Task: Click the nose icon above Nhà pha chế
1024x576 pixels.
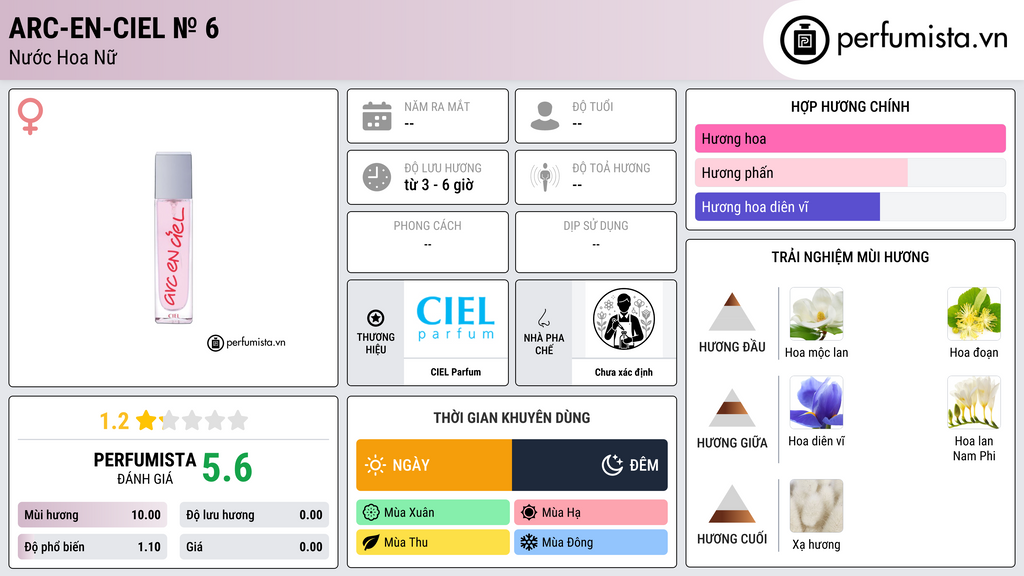Action: coord(543,318)
